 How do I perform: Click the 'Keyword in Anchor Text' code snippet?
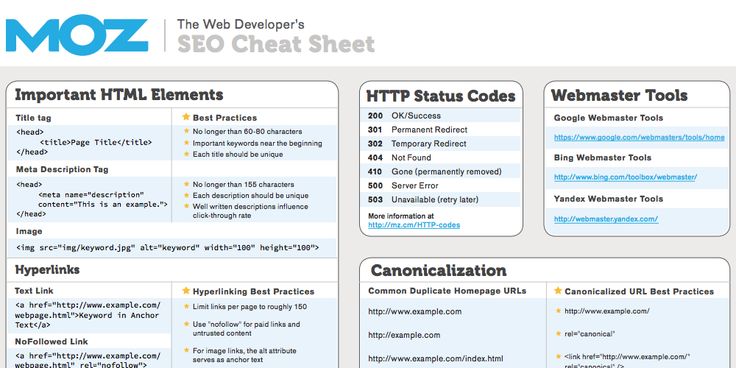coord(87,320)
